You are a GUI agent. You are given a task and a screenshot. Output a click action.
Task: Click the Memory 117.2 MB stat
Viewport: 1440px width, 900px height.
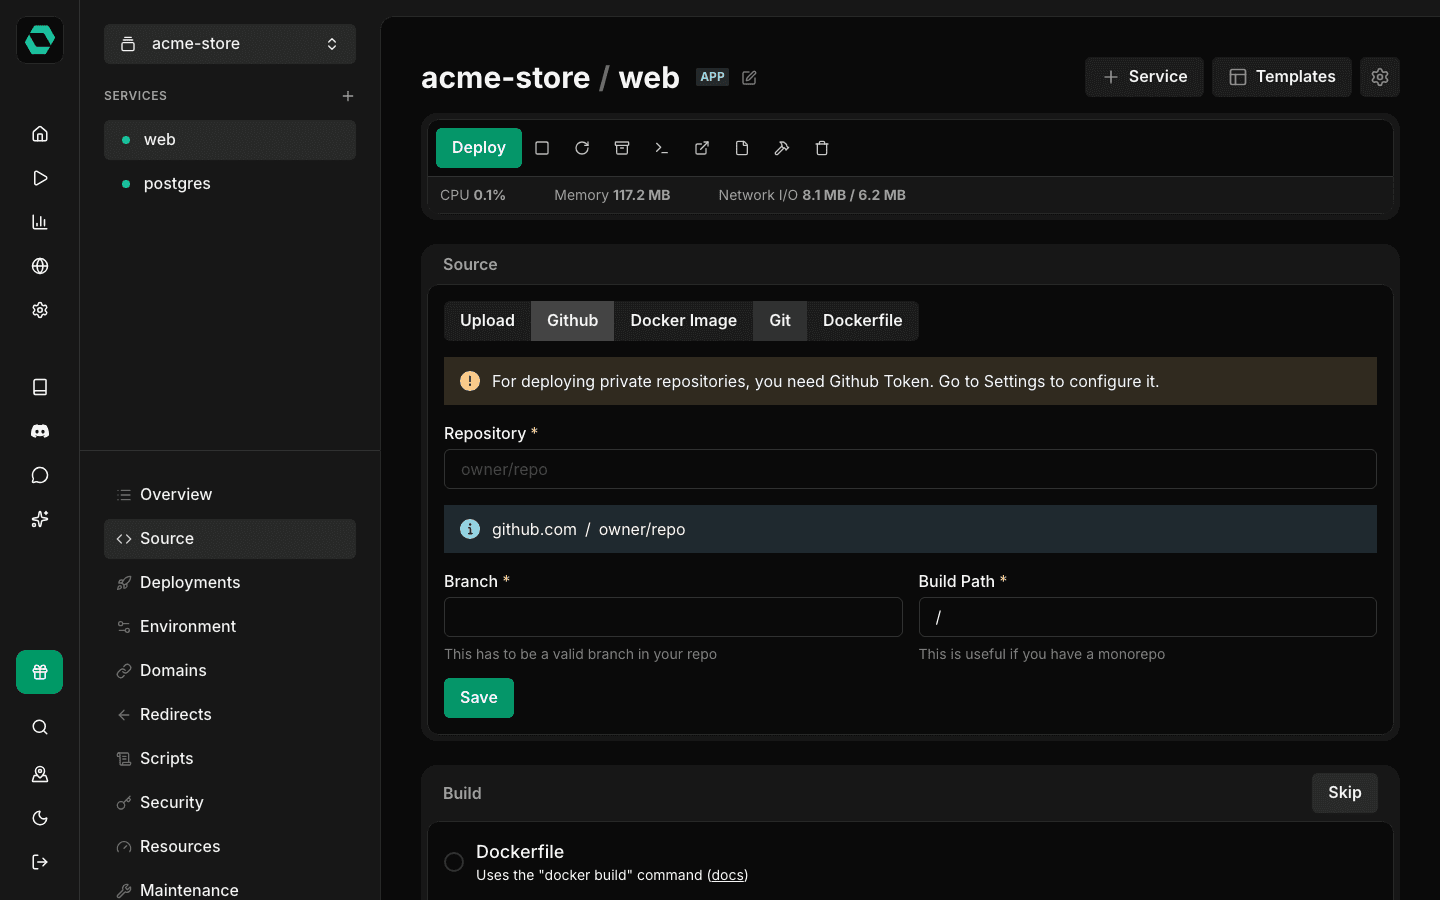(x=612, y=195)
